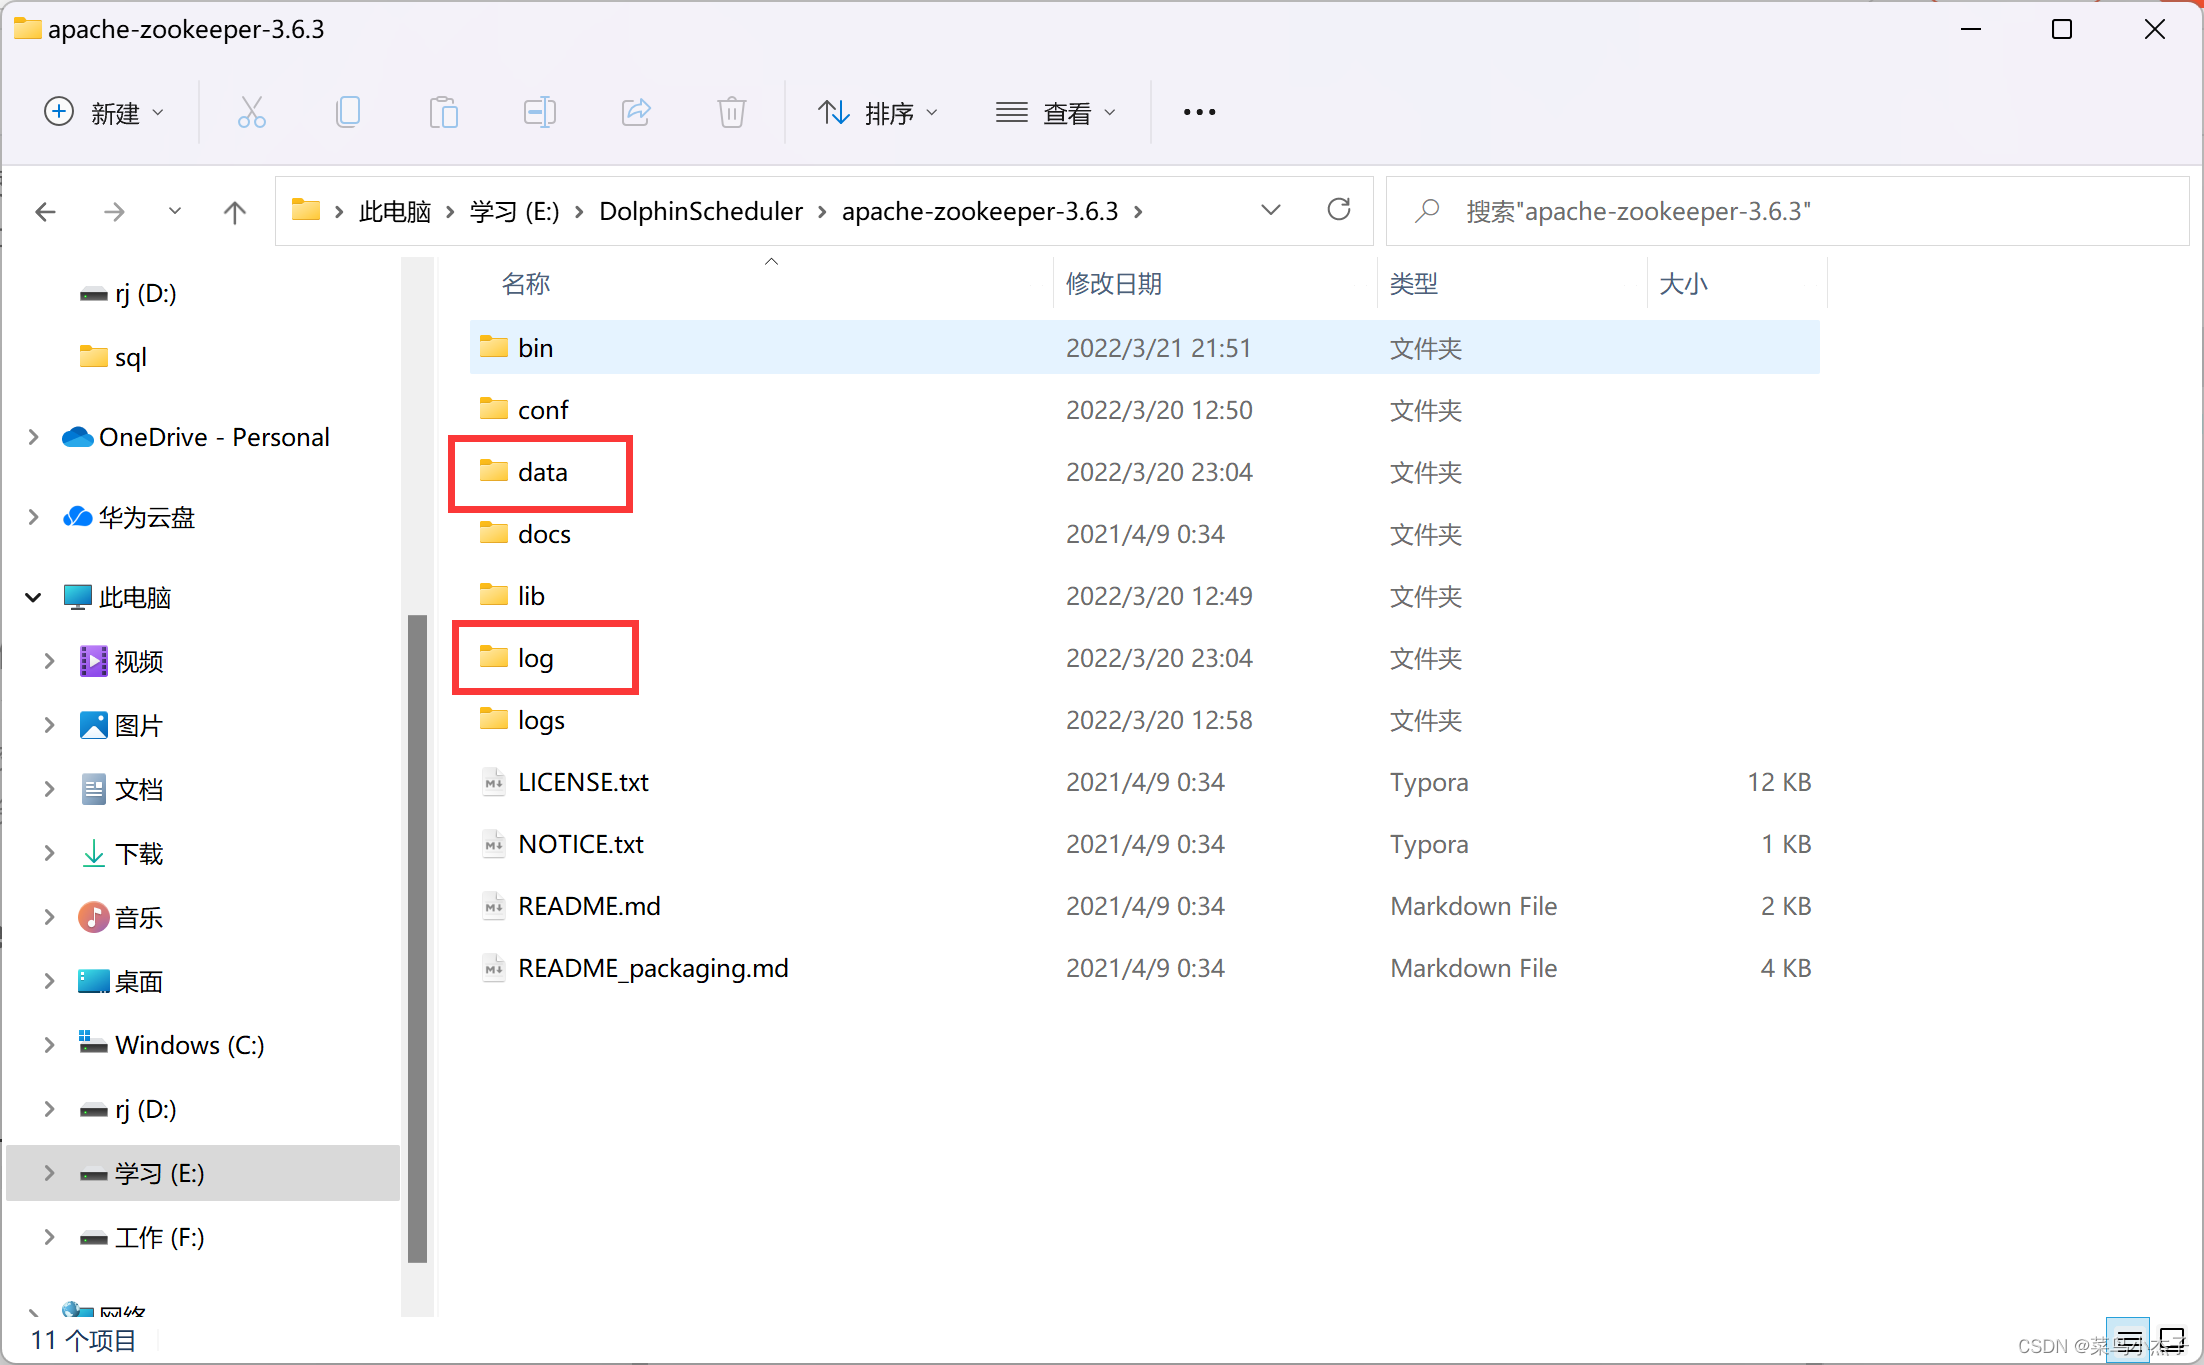Switch to large icons view in the status bar
2204x1365 pixels.
(x=2172, y=1338)
